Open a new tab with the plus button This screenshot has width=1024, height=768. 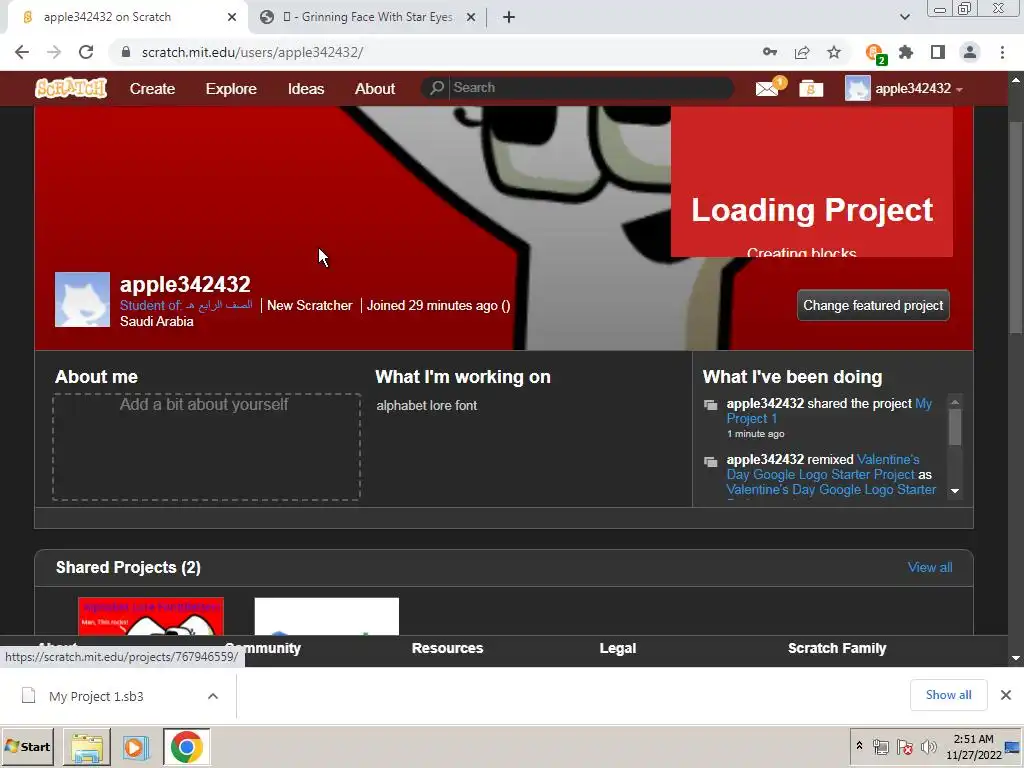pos(509,17)
